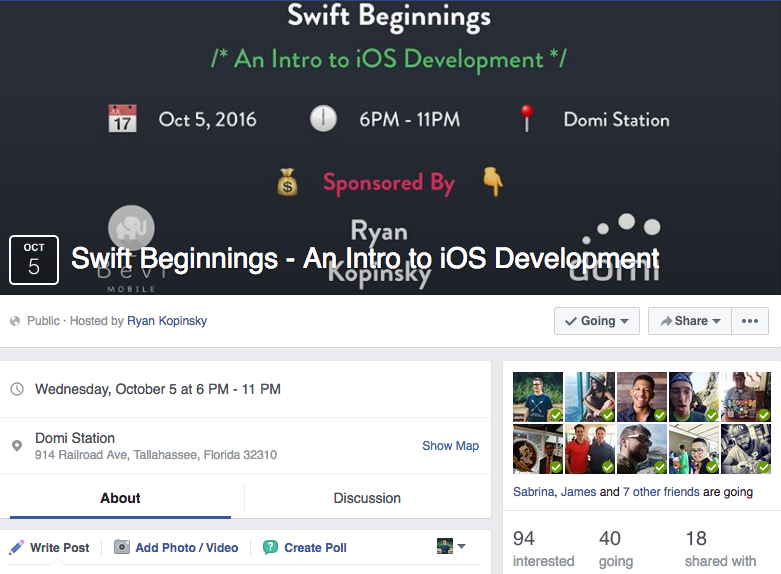Viewport: 781px width, 574px height.
Task: Click the pointing-down hand emoji in cover
Action: point(493,182)
